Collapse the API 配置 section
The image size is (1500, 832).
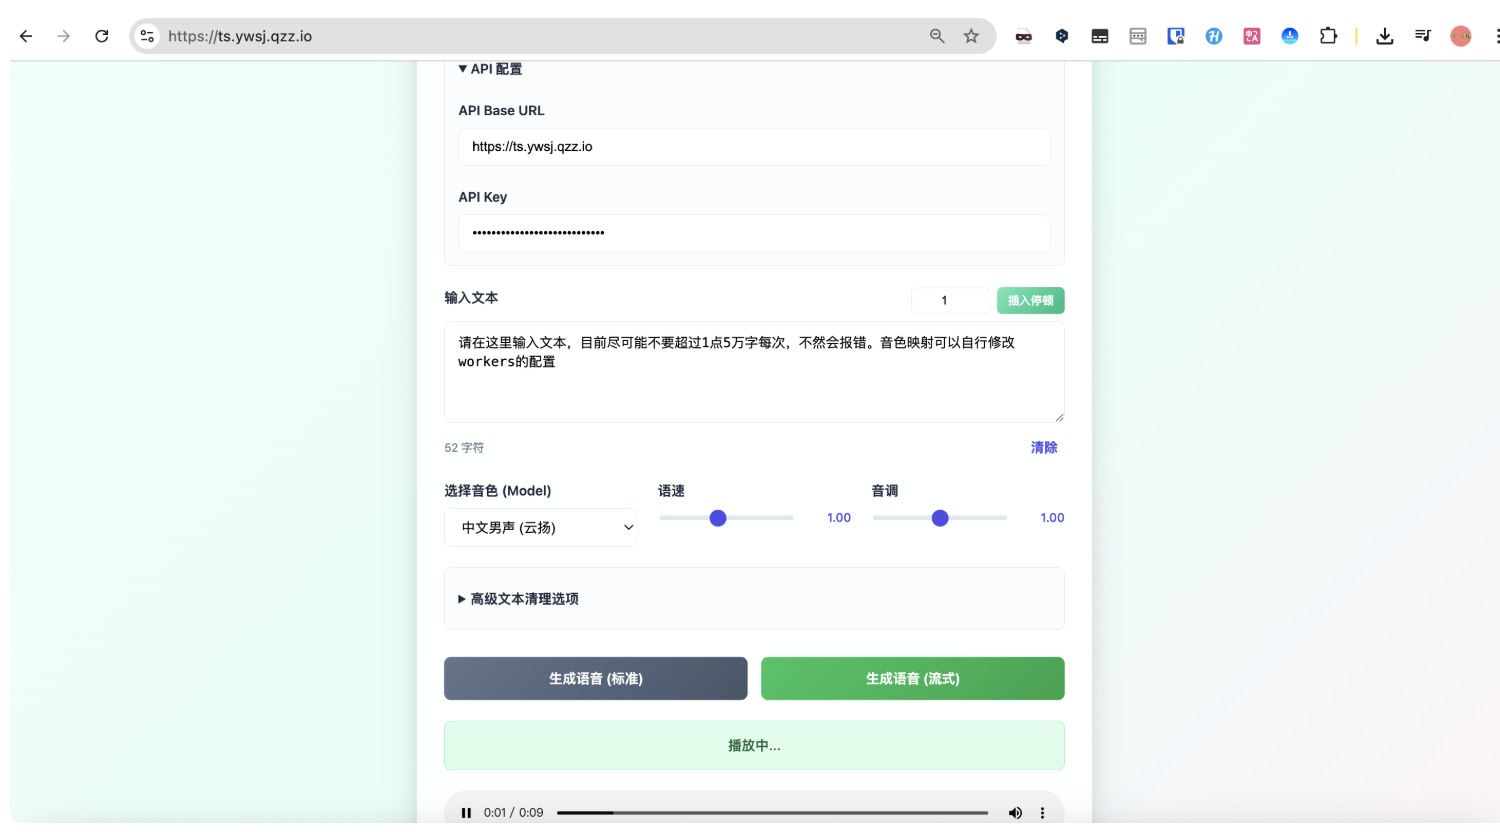tap(490, 69)
